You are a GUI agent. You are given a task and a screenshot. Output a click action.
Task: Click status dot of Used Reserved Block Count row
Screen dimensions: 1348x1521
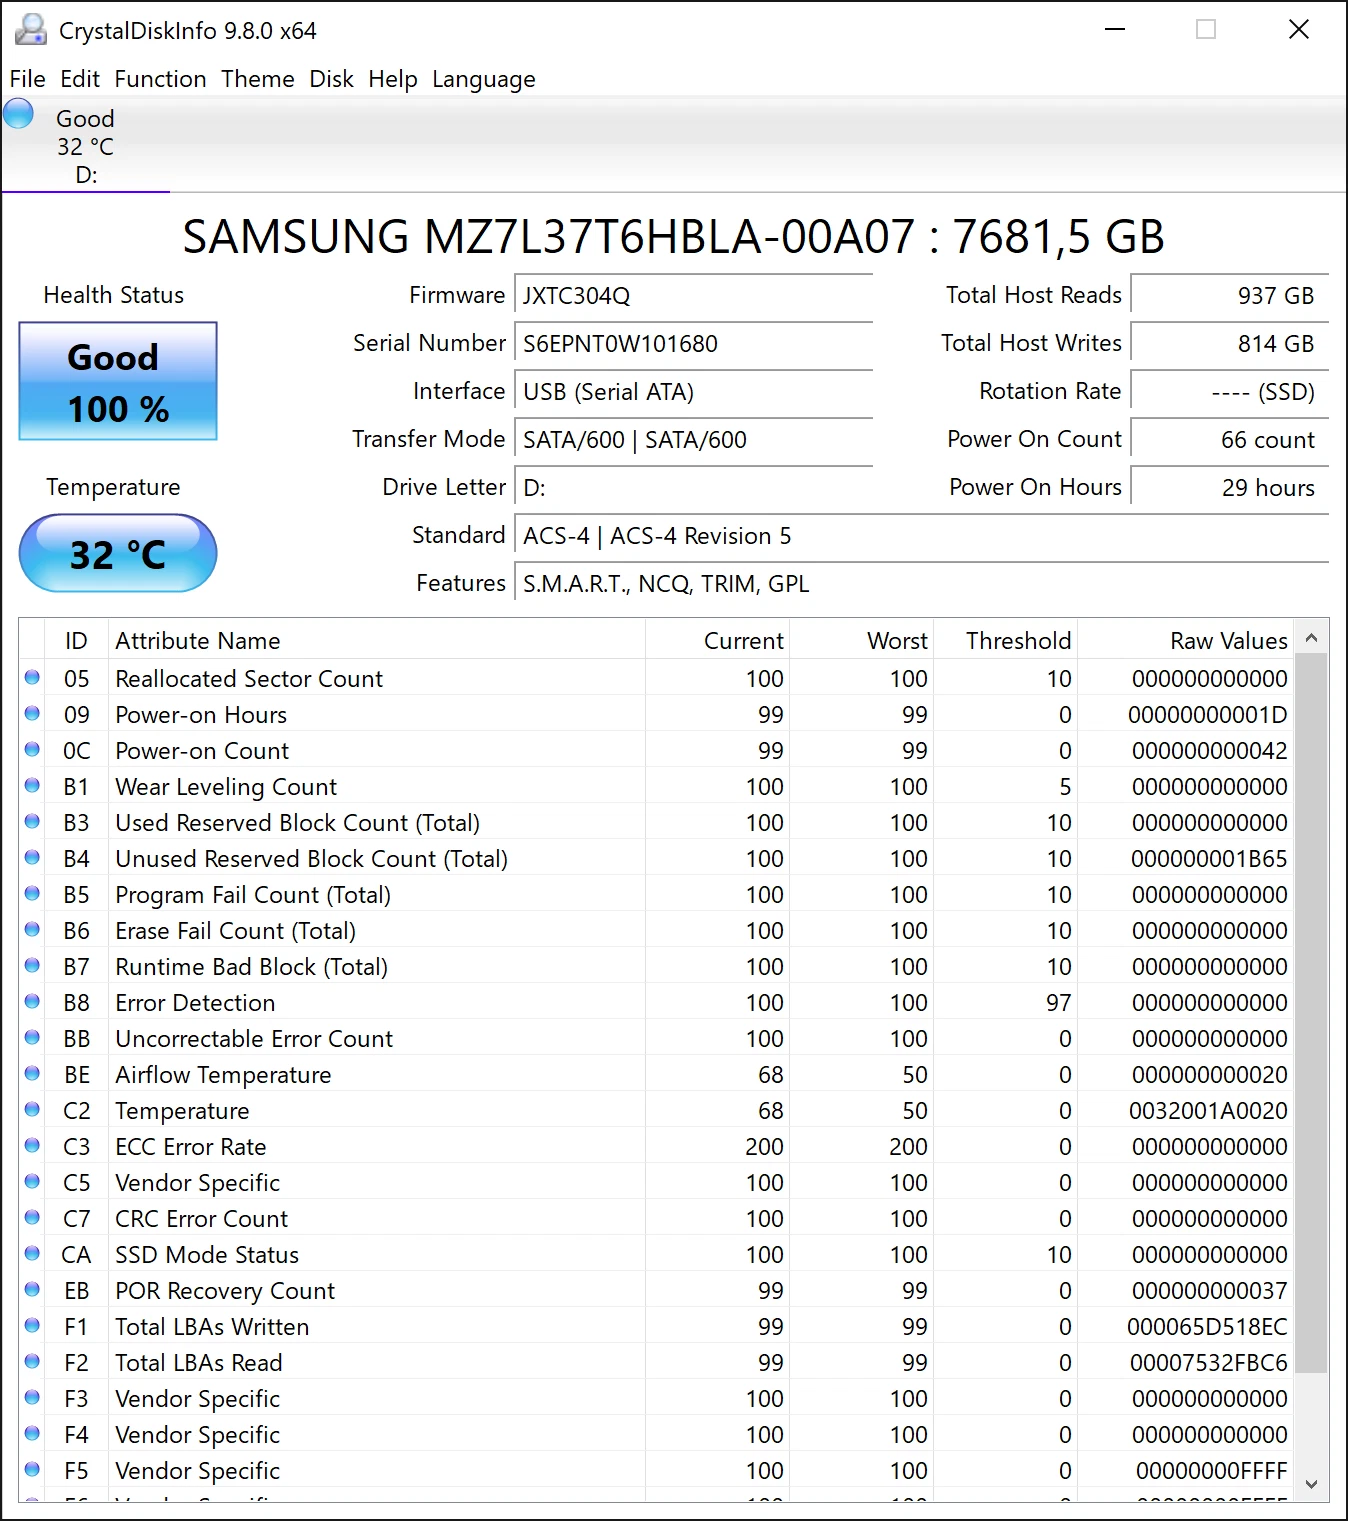click(32, 821)
